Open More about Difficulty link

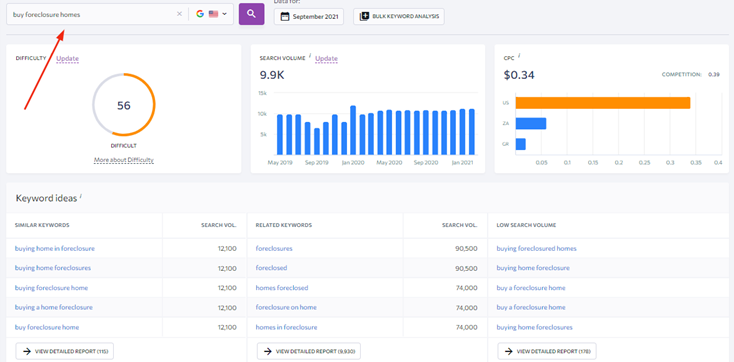click(x=124, y=160)
